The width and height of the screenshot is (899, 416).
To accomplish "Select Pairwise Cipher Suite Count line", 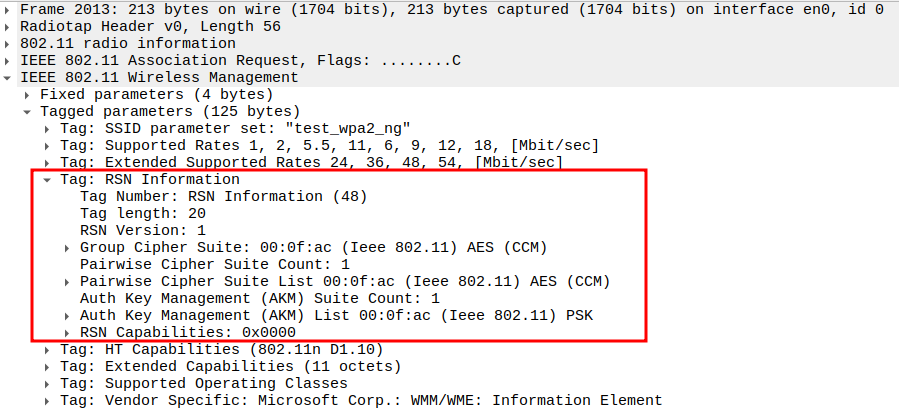I will coord(214,264).
